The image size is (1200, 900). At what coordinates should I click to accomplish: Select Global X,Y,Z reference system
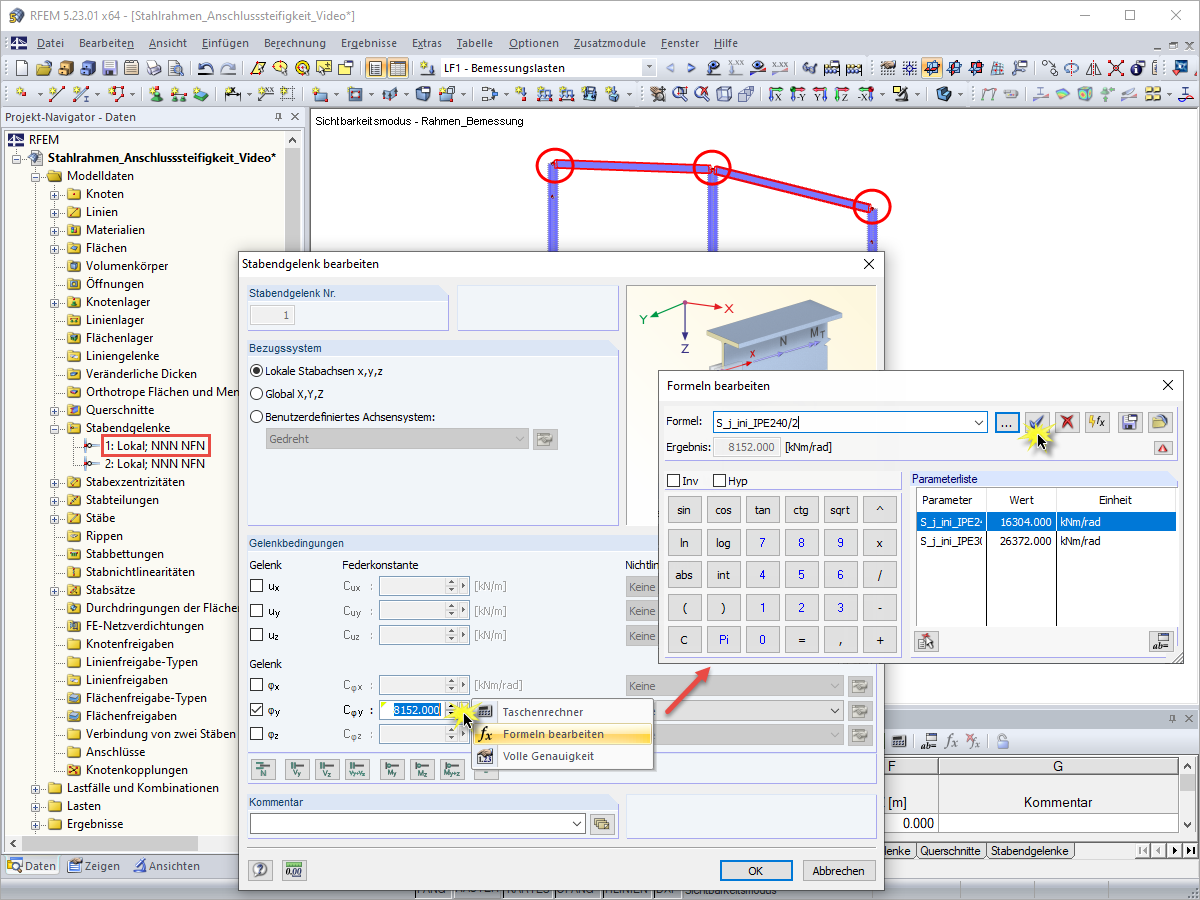pyautogui.click(x=256, y=394)
